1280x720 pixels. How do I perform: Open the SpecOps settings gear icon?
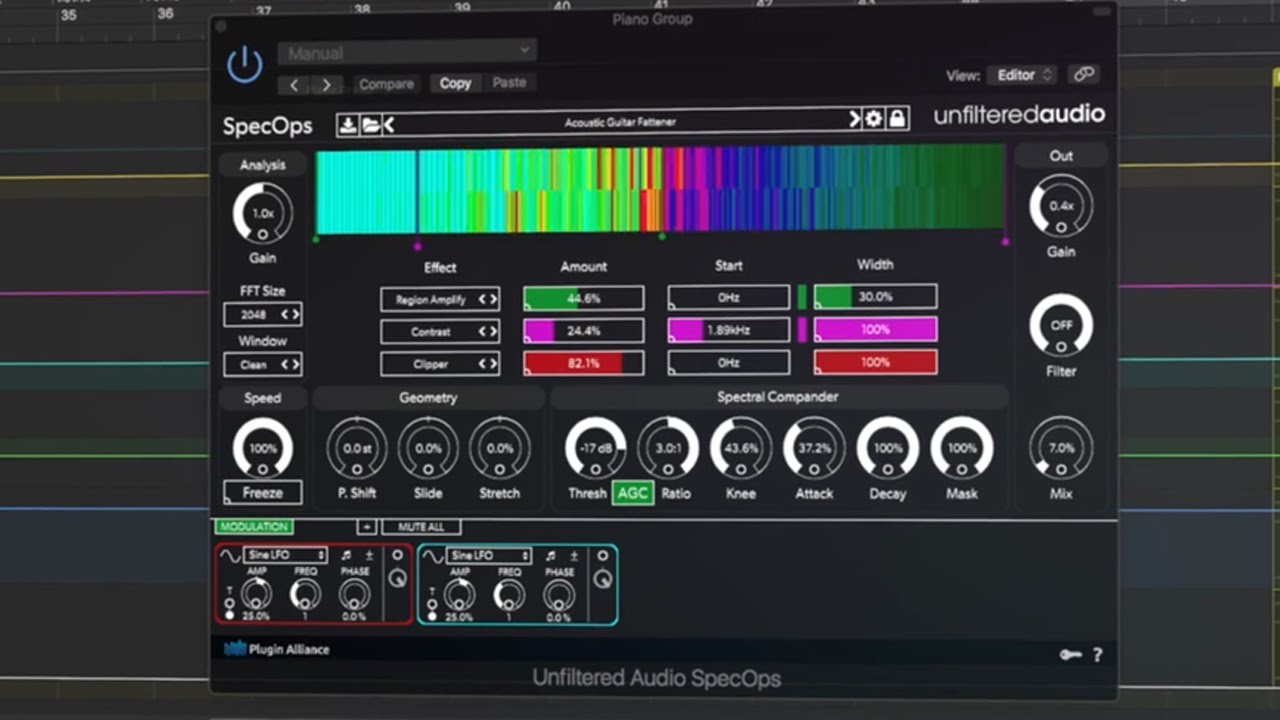[x=874, y=120]
